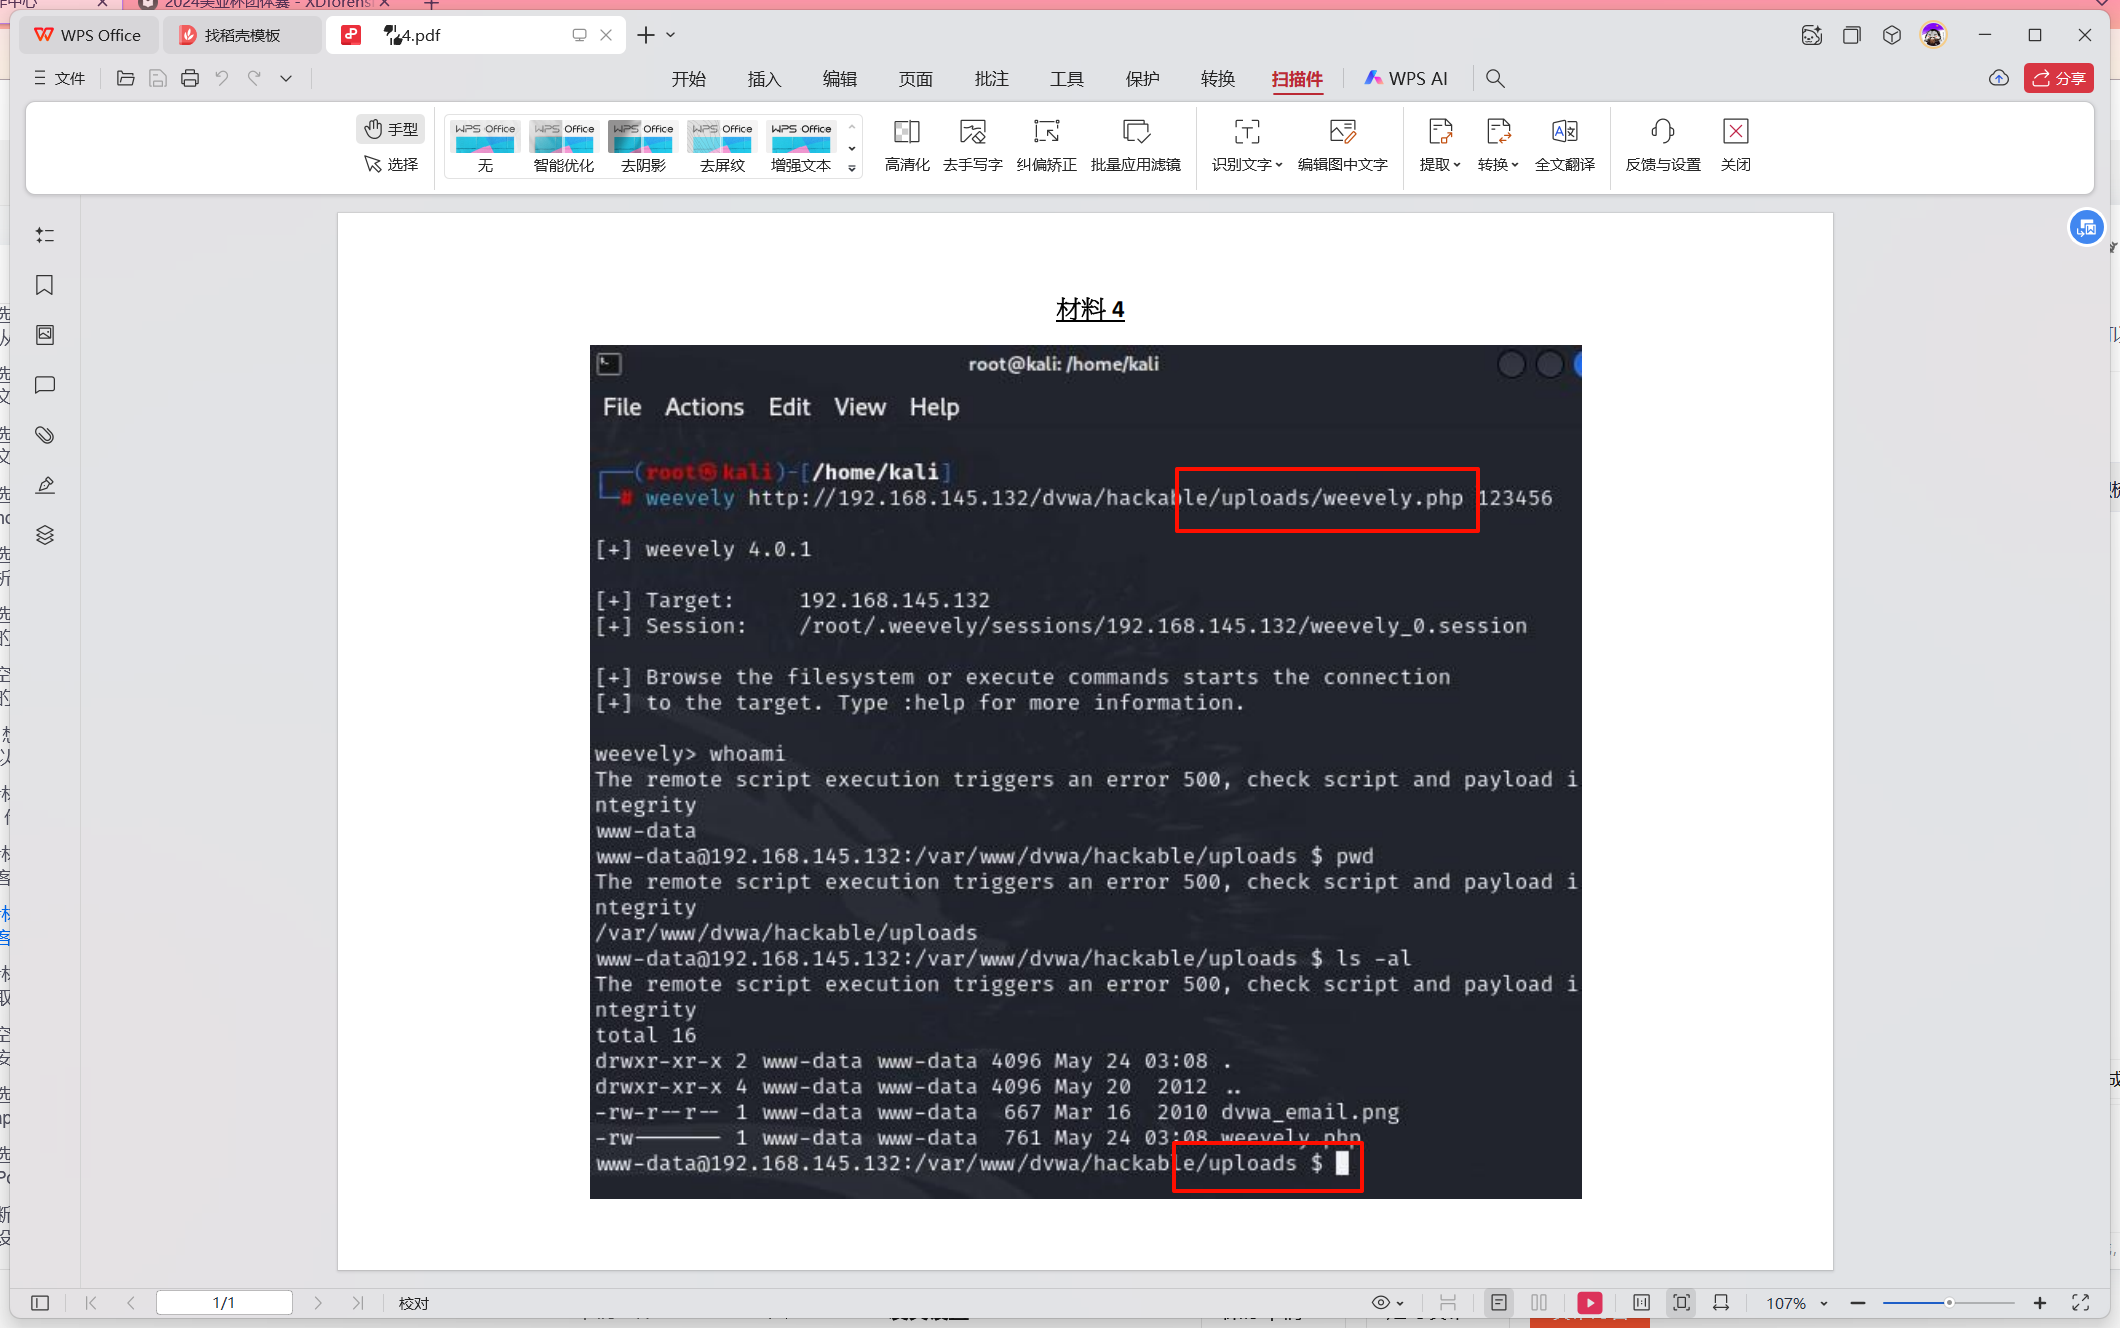Switch to the 转换 ribbon tab
Viewport: 2120px width, 1328px height.
[x=1217, y=78]
